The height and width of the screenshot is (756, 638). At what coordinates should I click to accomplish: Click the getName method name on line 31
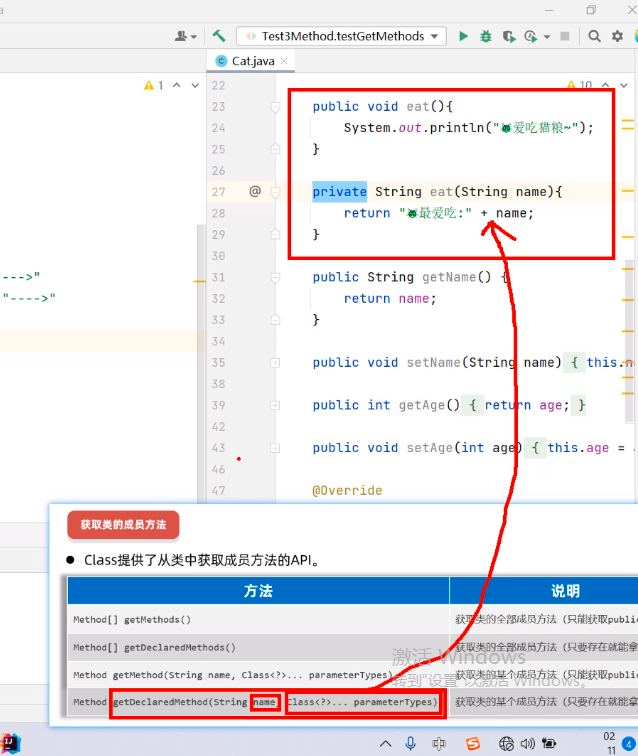pyautogui.click(x=449, y=277)
